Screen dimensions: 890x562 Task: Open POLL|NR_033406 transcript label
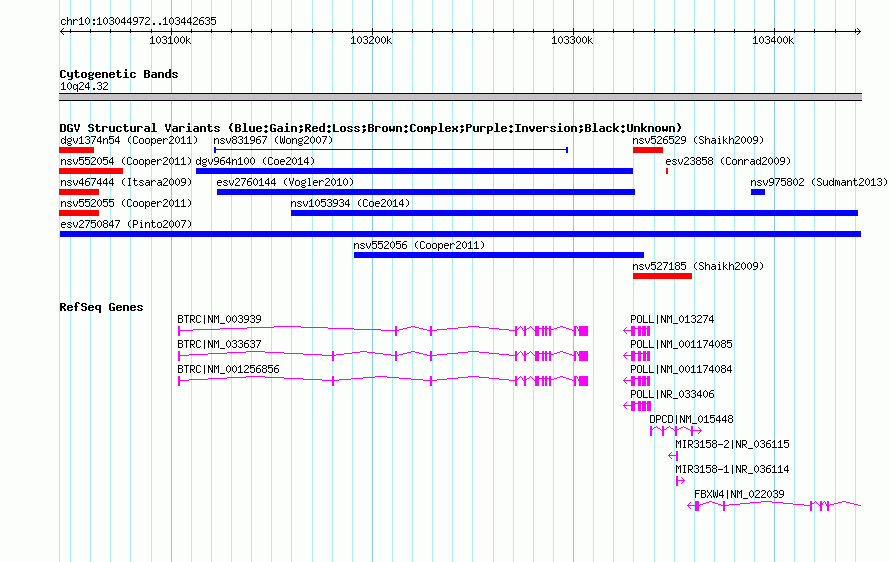(x=672, y=394)
